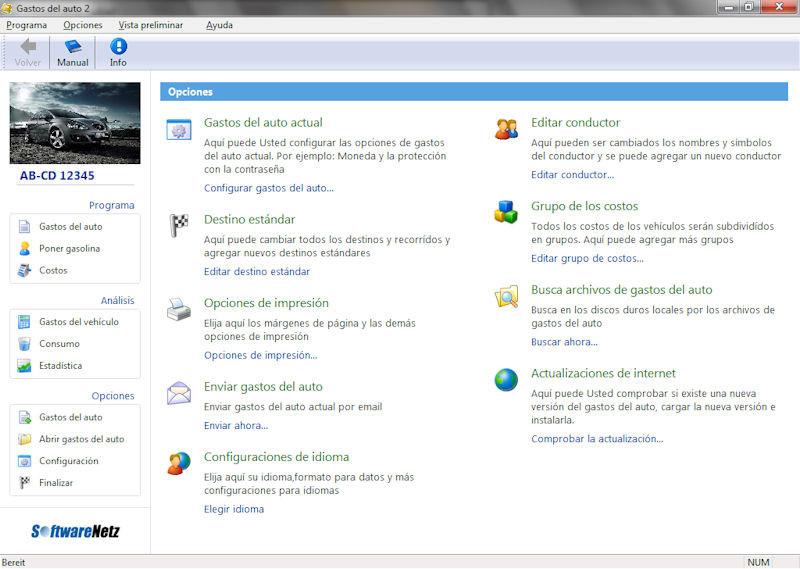The width and height of the screenshot is (800, 569).
Task: Click the Destino estándar flag icon
Action: coord(179,225)
